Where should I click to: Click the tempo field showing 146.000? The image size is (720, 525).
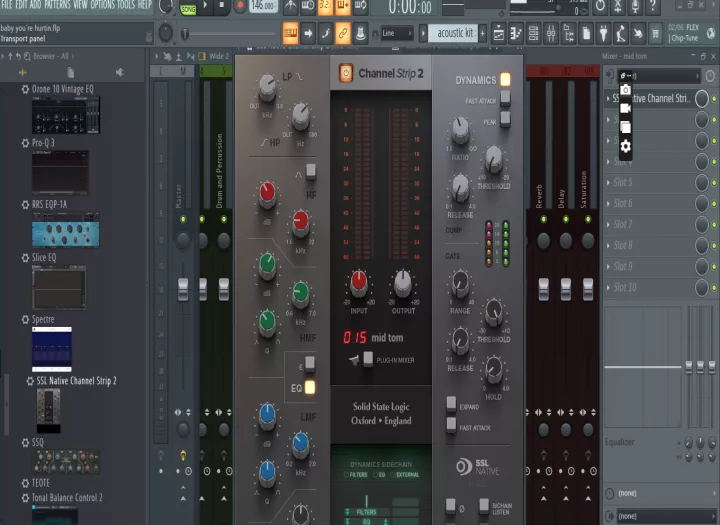coord(263,6)
